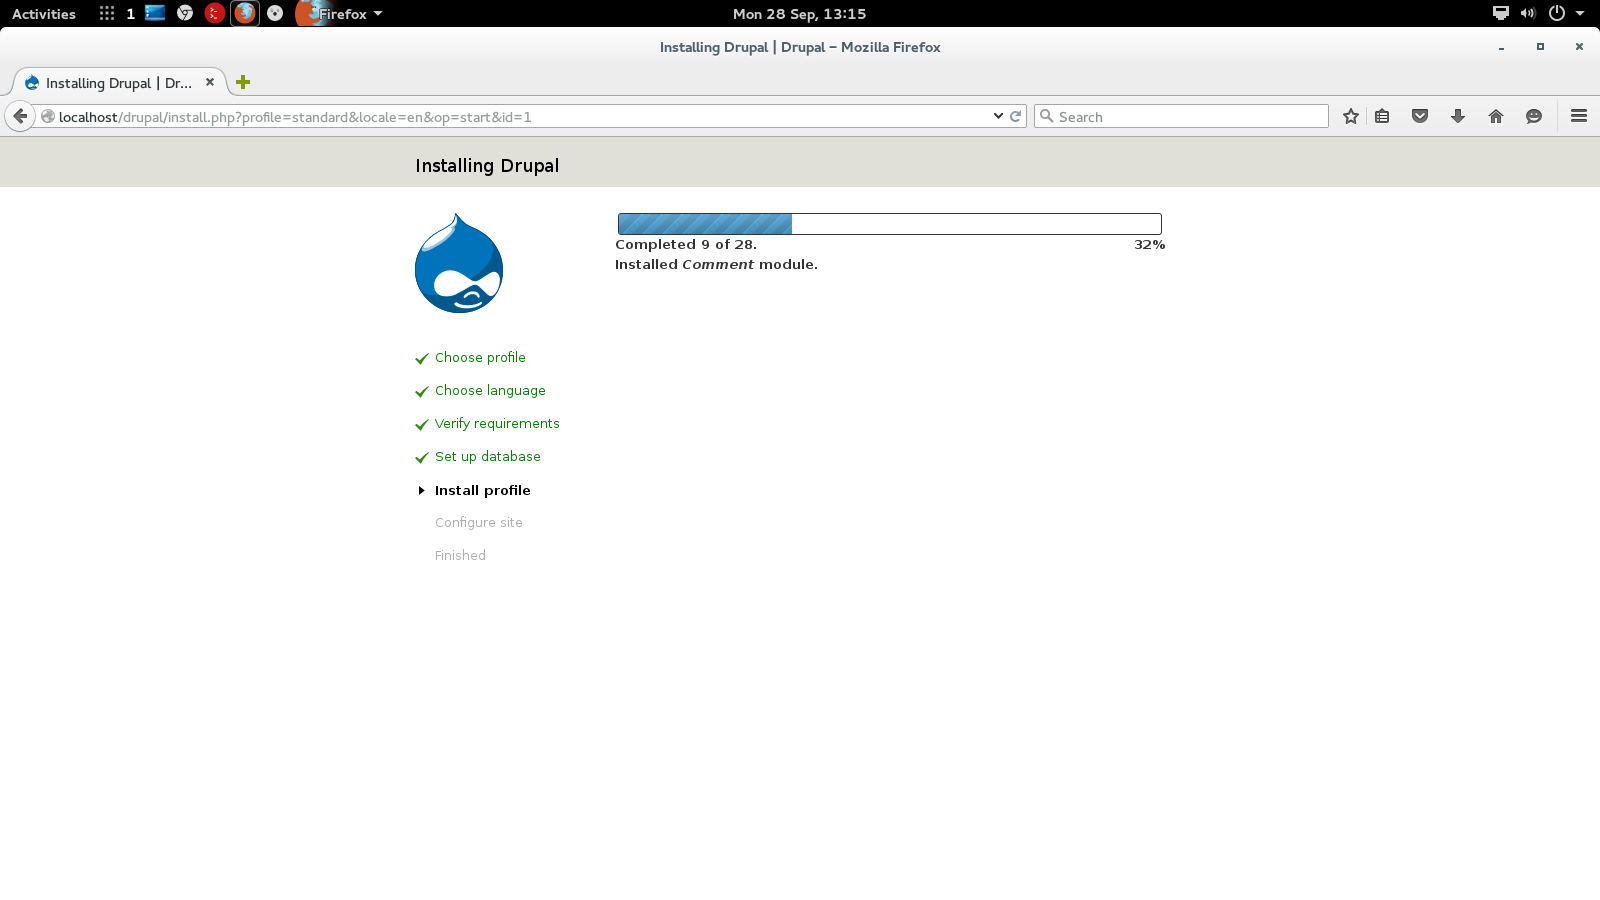Go to the Firefox home page
The width and height of the screenshot is (1600, 900).
[1496, 116]
